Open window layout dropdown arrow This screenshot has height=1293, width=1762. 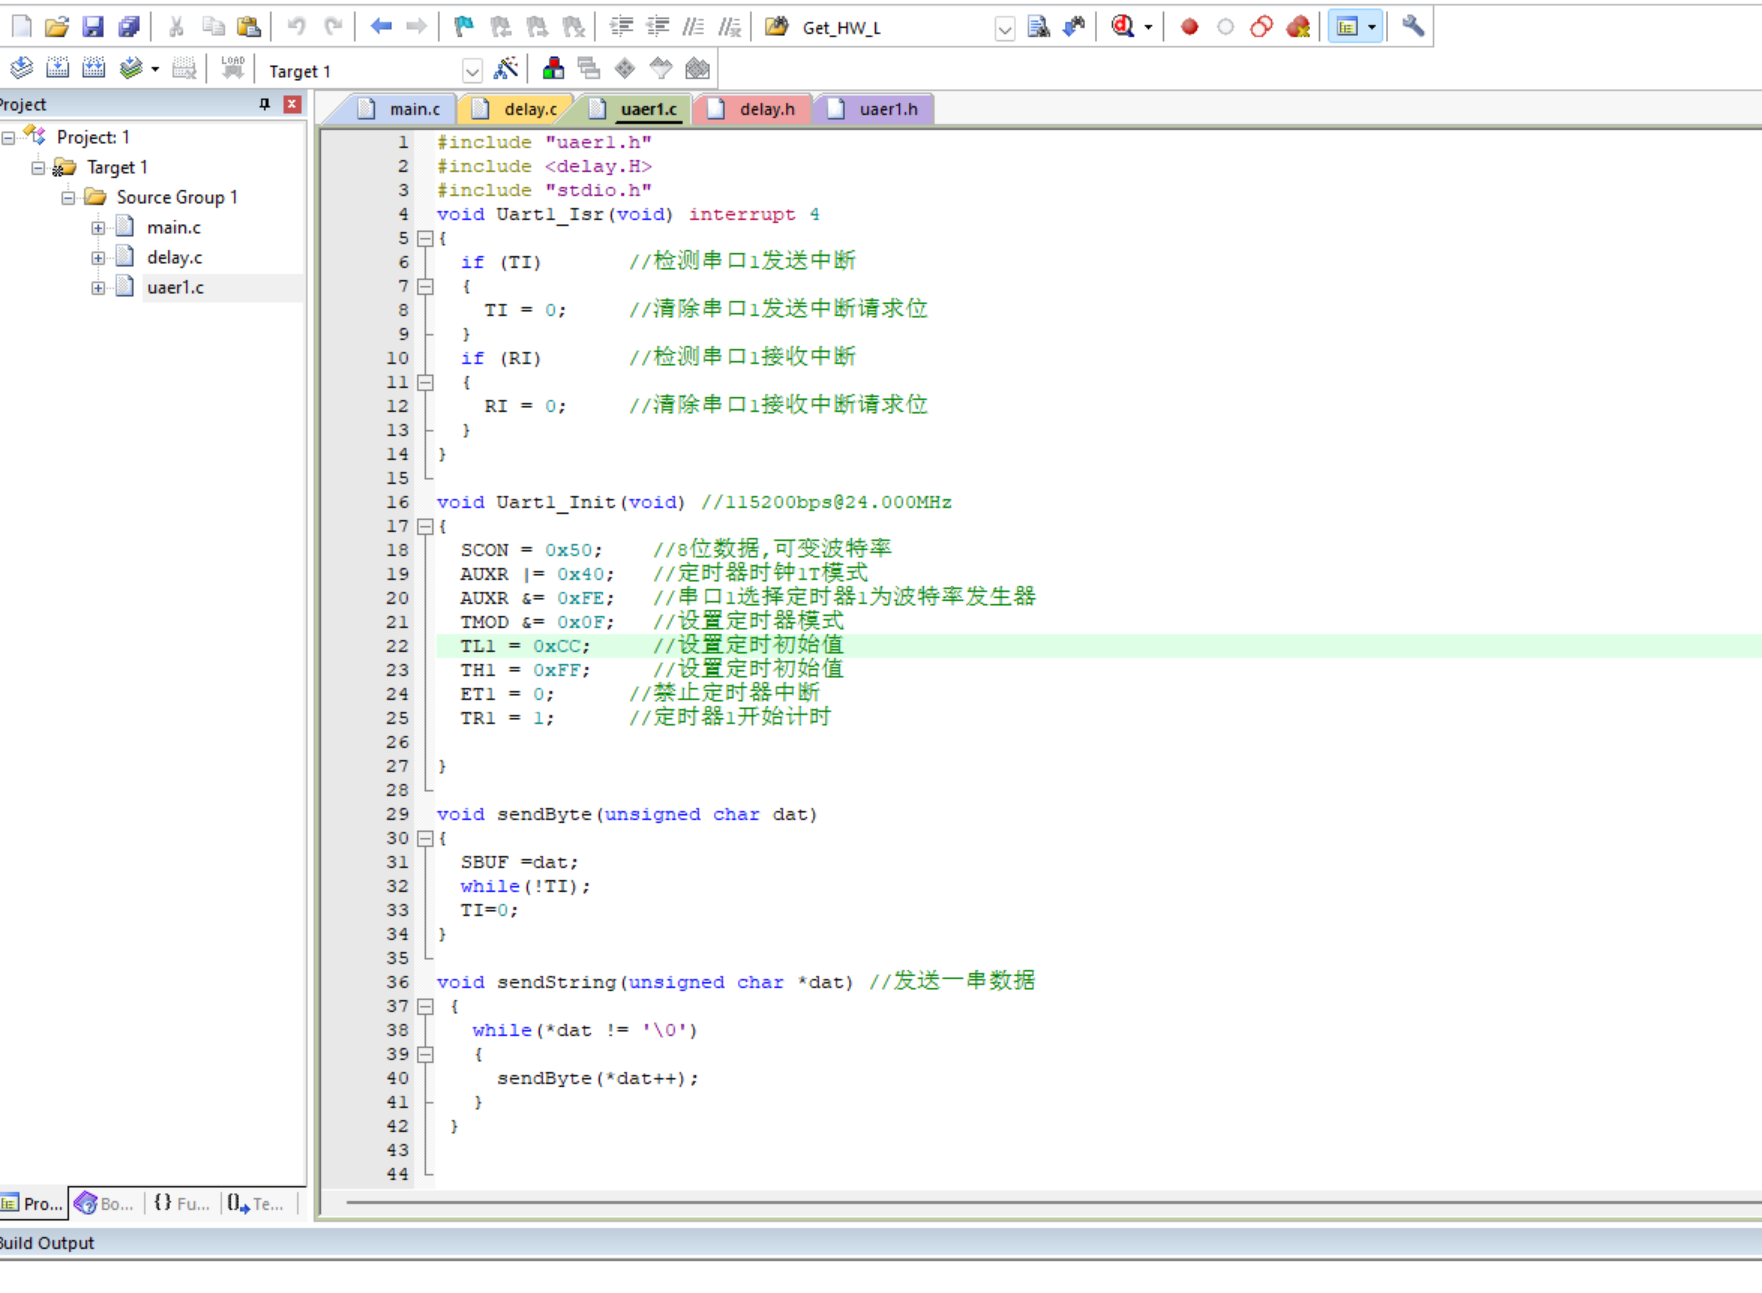point(1372,27)
